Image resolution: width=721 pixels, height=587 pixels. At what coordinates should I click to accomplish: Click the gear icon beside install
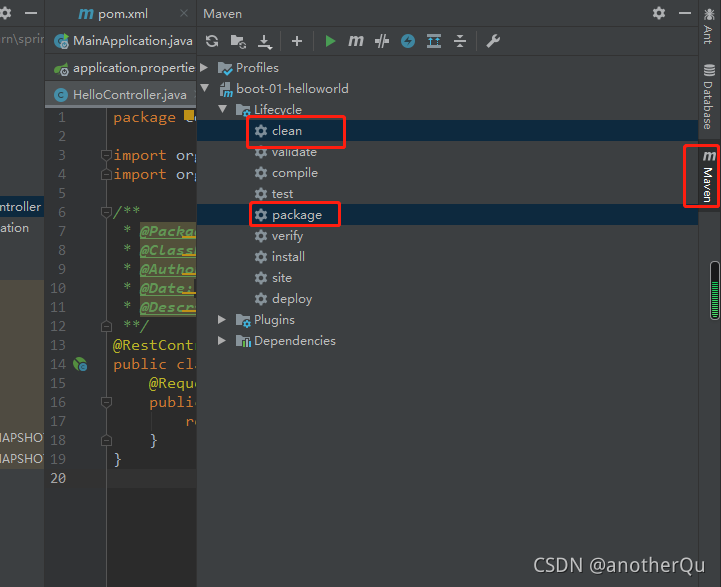pos(261,257)
